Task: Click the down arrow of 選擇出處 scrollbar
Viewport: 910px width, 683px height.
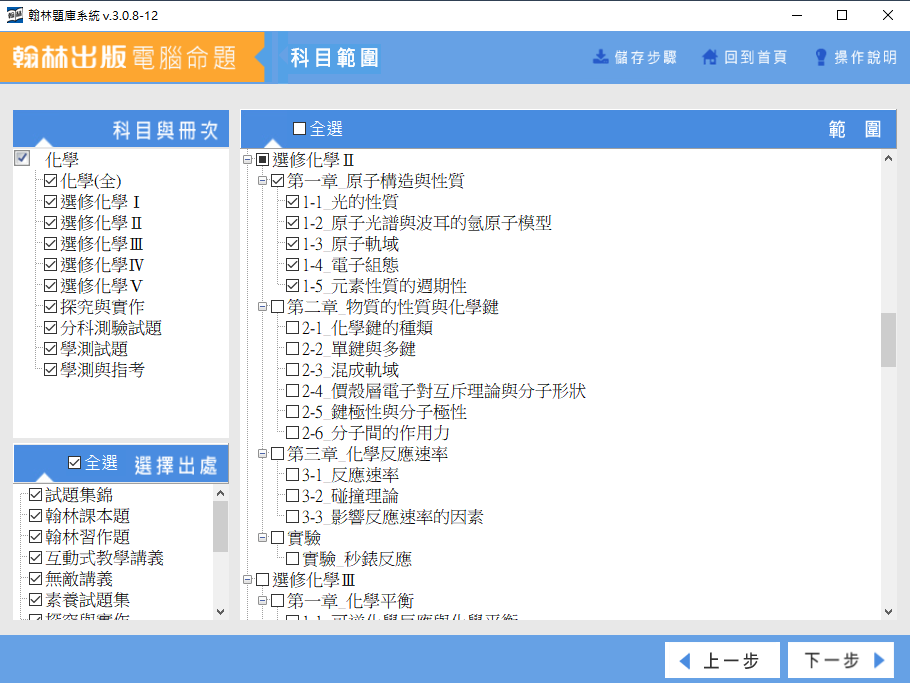Action: 221,612
